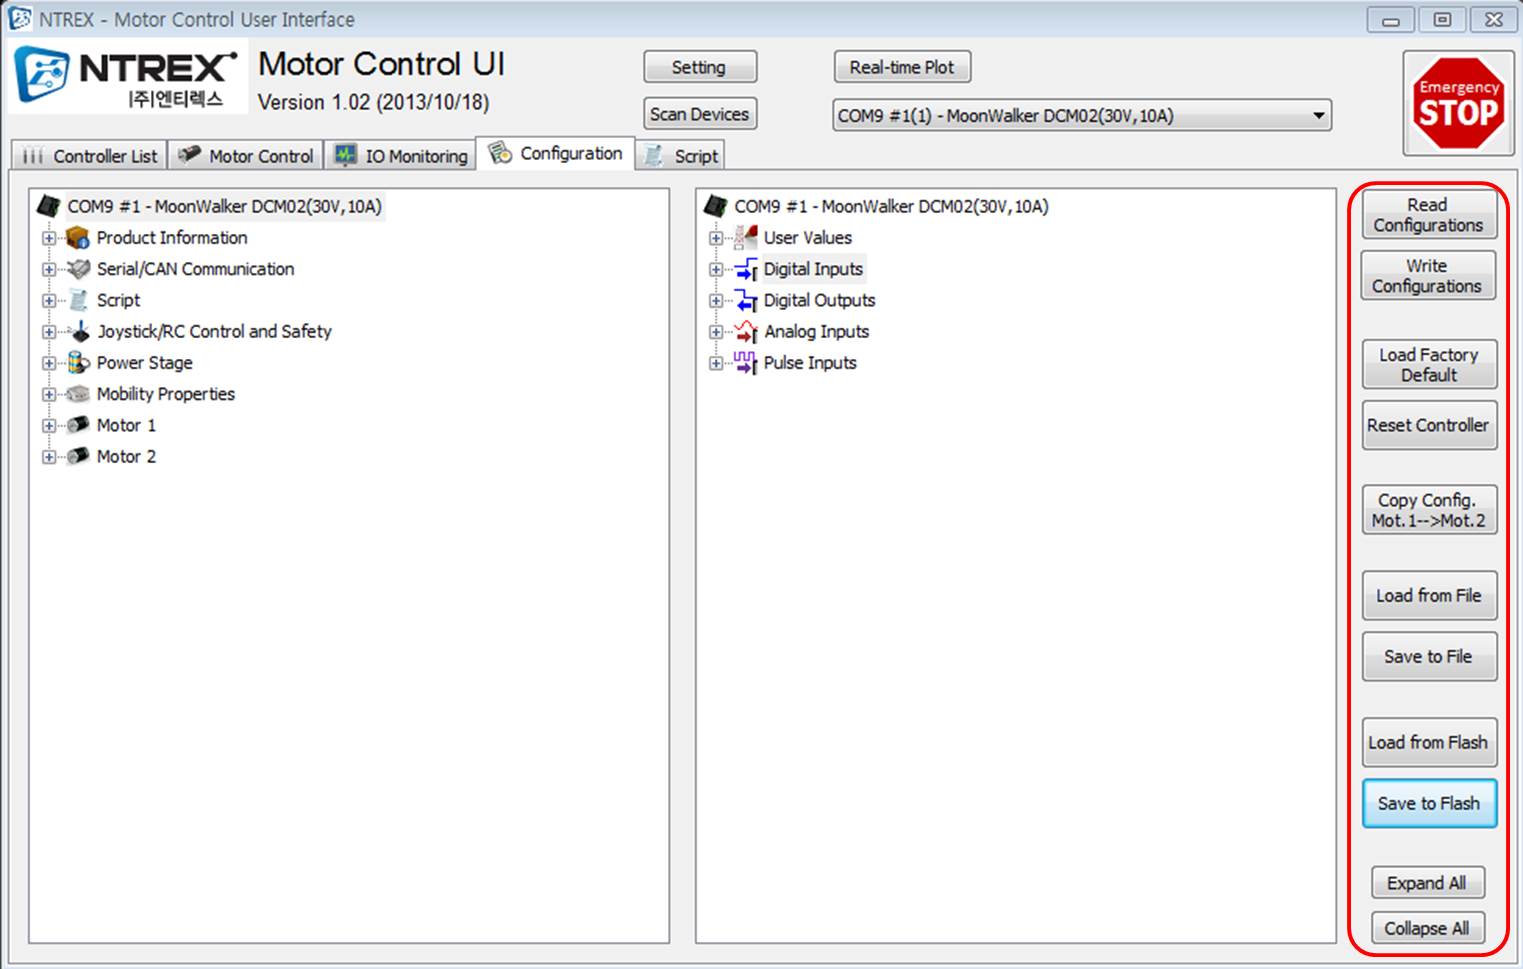Screen dimensions: 1523x969
Task: Open the Script tab
Action: tap(680, 156)
